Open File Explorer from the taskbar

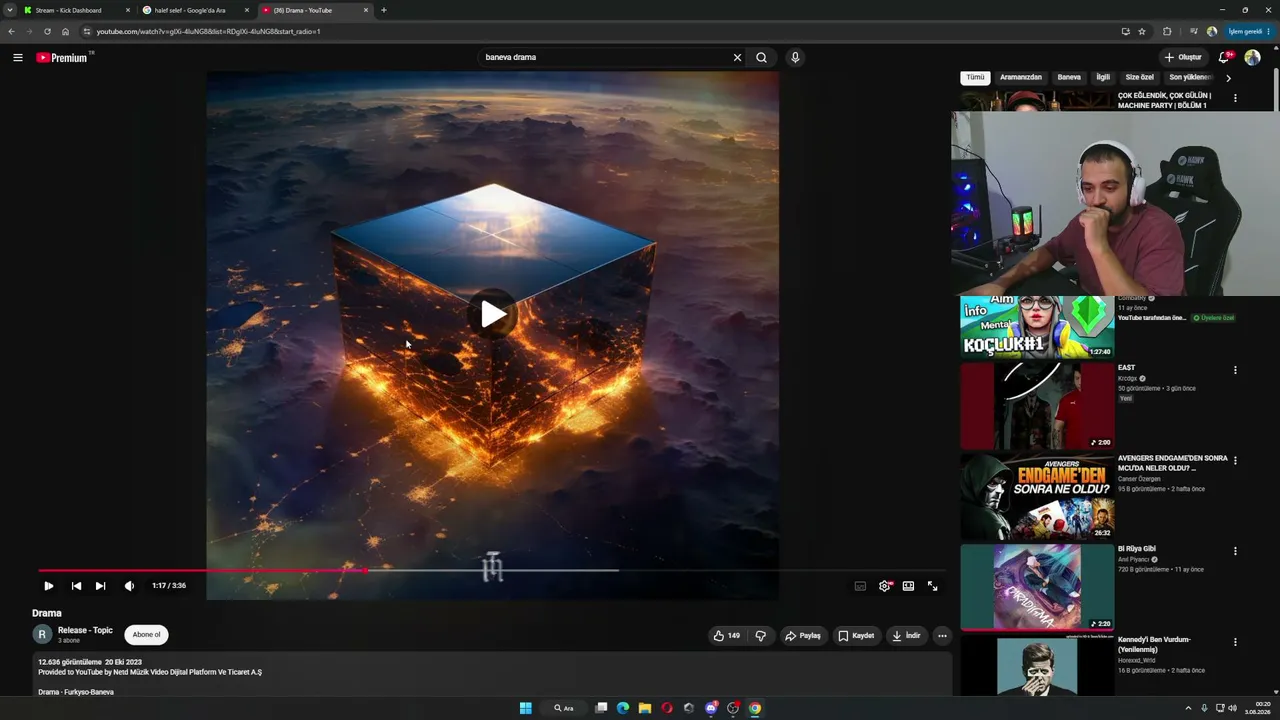click(x=645, y=708)
